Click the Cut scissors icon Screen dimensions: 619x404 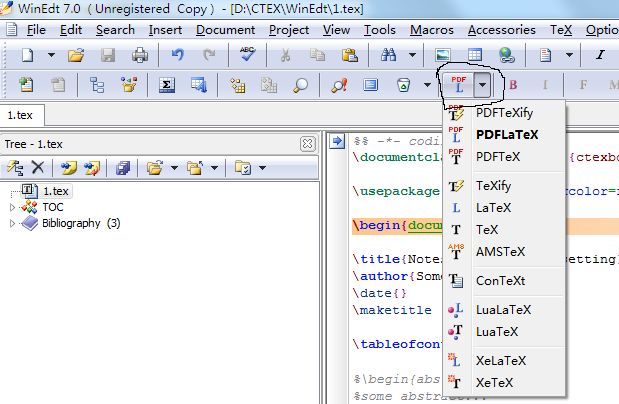click(x=285, y=55)
